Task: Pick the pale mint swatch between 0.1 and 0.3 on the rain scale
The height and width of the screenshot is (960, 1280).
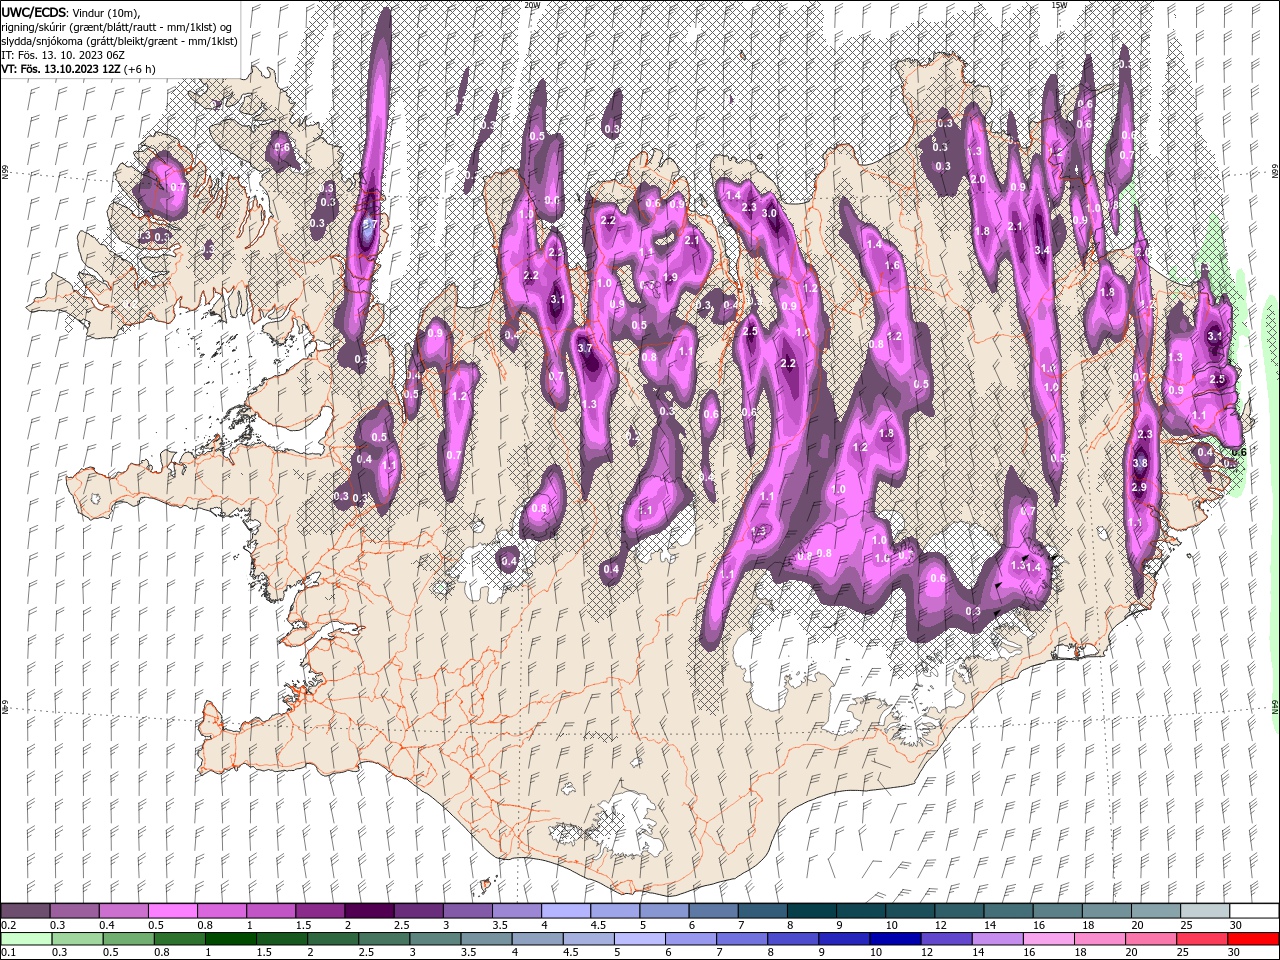Action: 25,939
